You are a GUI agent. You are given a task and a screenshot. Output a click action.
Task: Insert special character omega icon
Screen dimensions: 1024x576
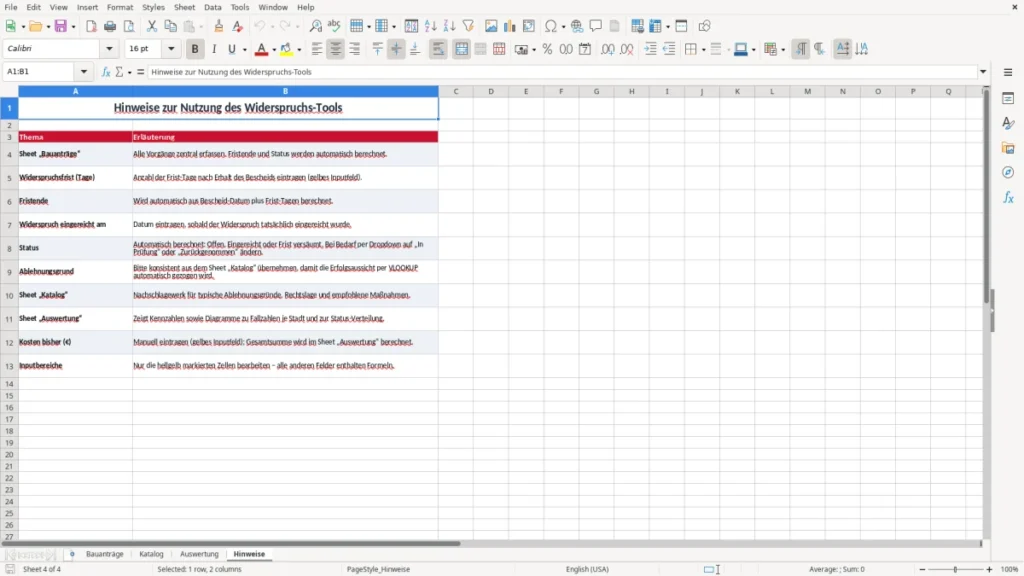[551, 26]
